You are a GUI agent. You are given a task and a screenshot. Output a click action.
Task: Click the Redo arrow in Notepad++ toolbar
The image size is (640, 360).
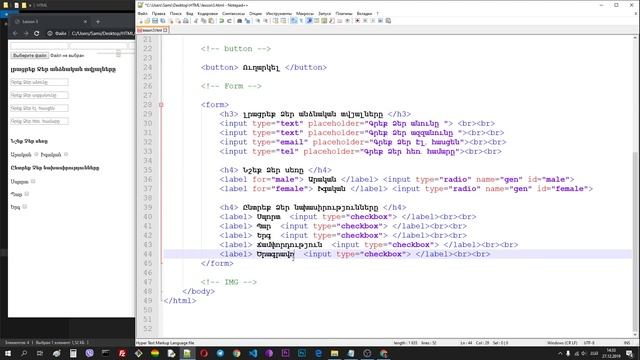pos(229,20)
